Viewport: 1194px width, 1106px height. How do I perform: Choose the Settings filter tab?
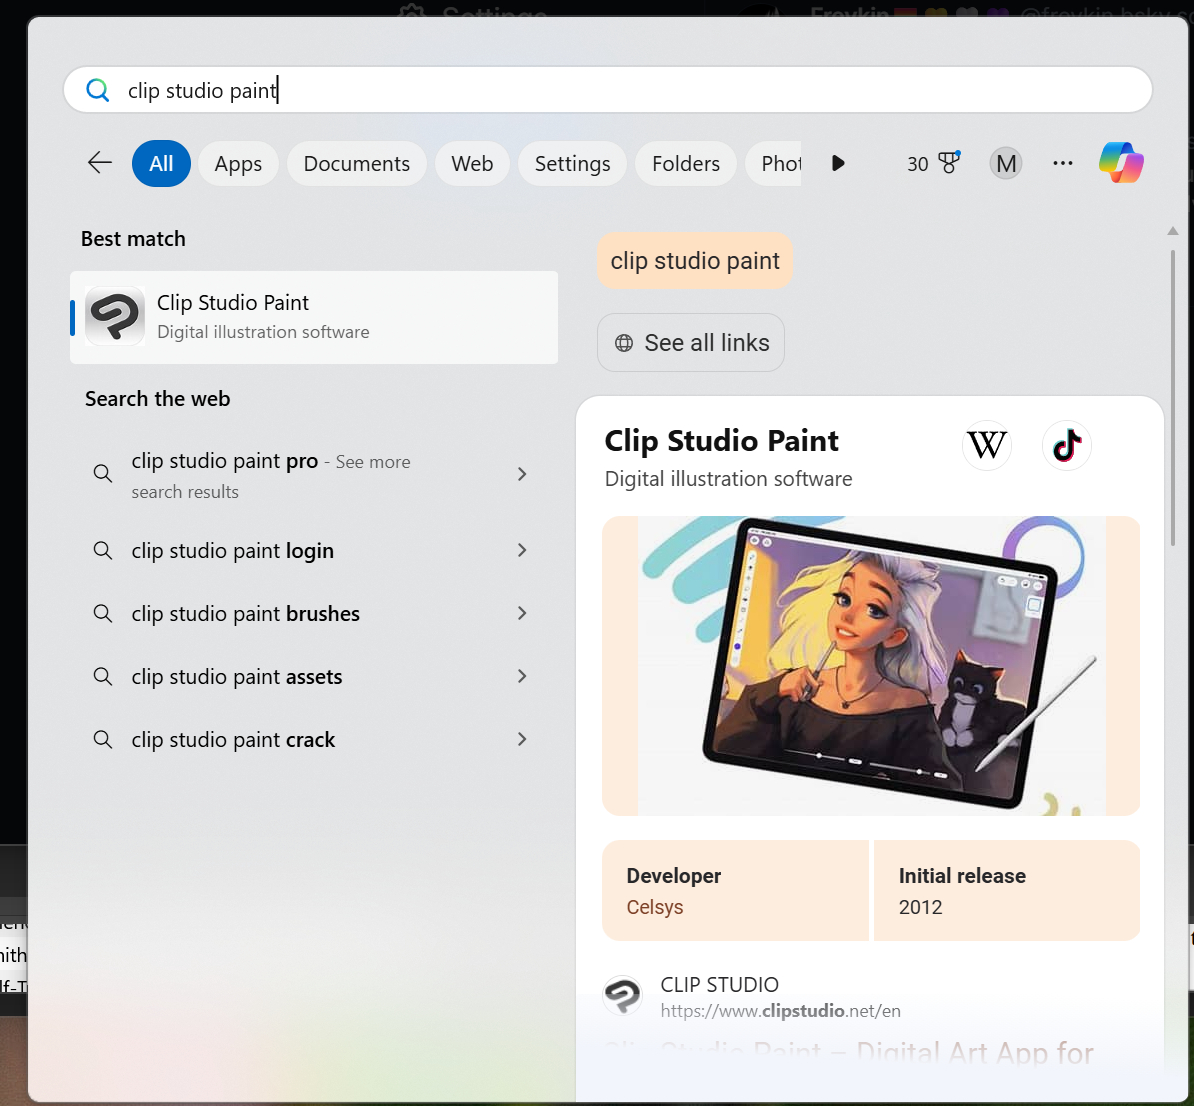click(572, 164)
